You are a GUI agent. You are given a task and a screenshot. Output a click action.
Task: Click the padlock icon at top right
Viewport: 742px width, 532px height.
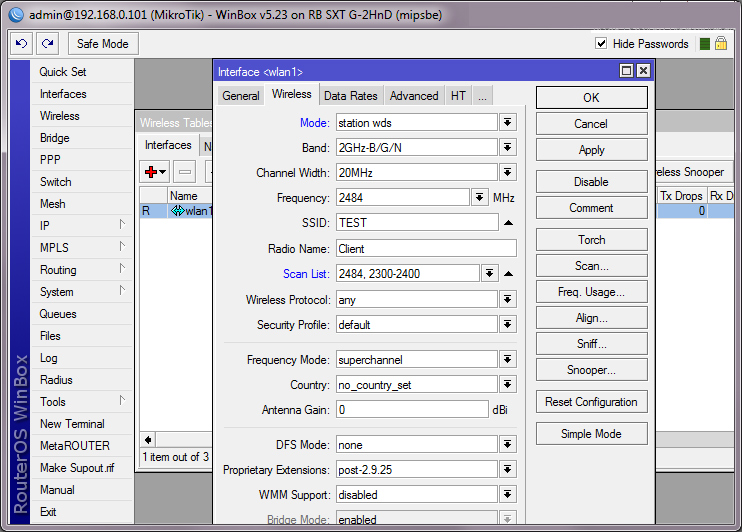[x=721, y=44]
